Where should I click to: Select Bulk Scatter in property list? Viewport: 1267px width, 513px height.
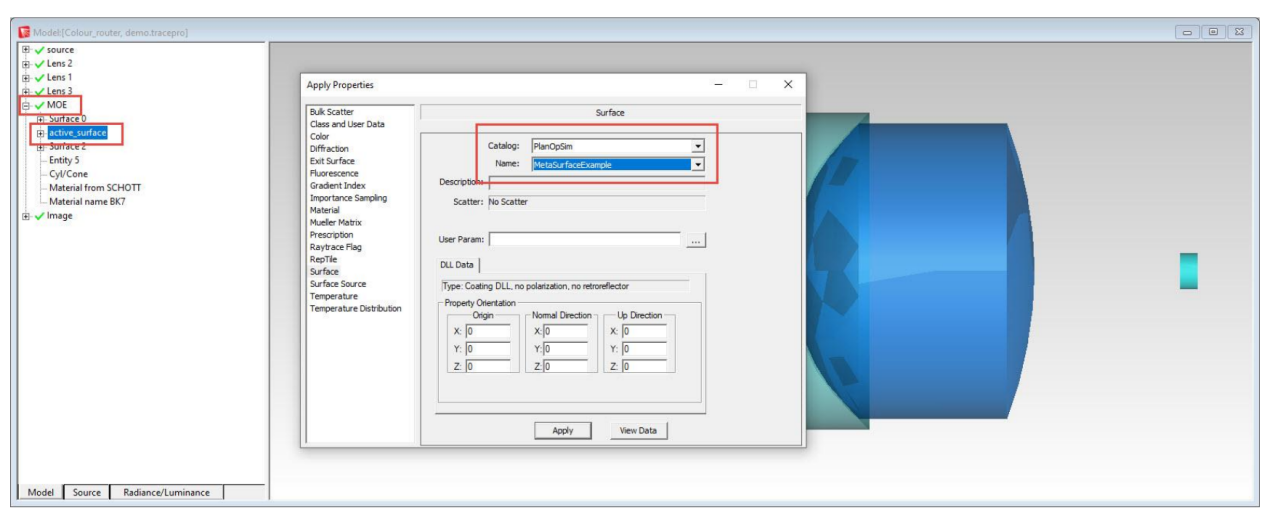point(332,112)
